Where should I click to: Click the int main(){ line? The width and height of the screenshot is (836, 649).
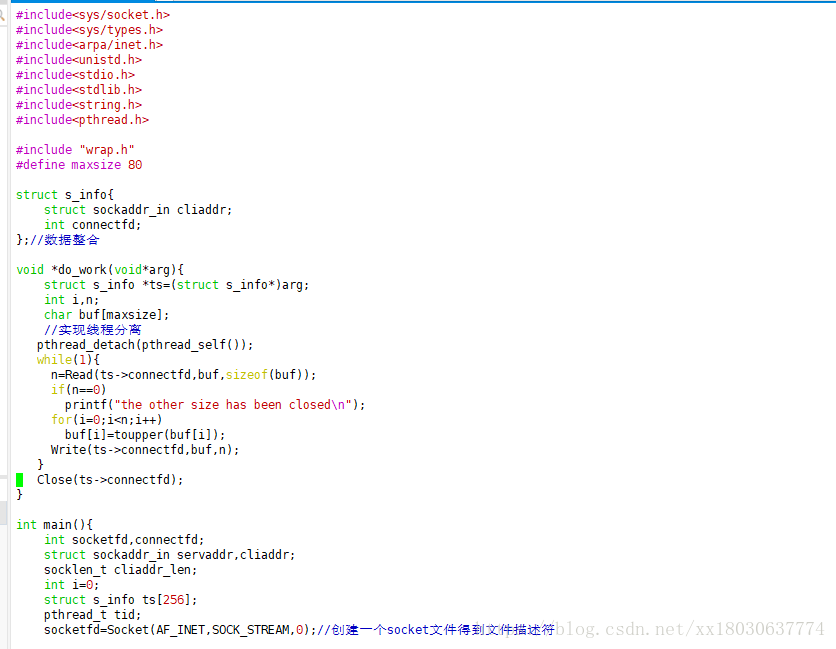(x=54, y=525)
